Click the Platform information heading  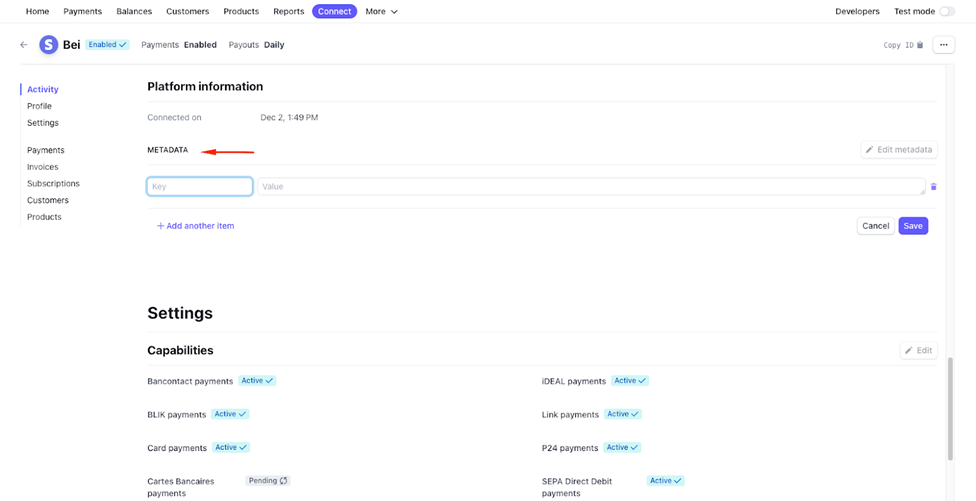205,87
